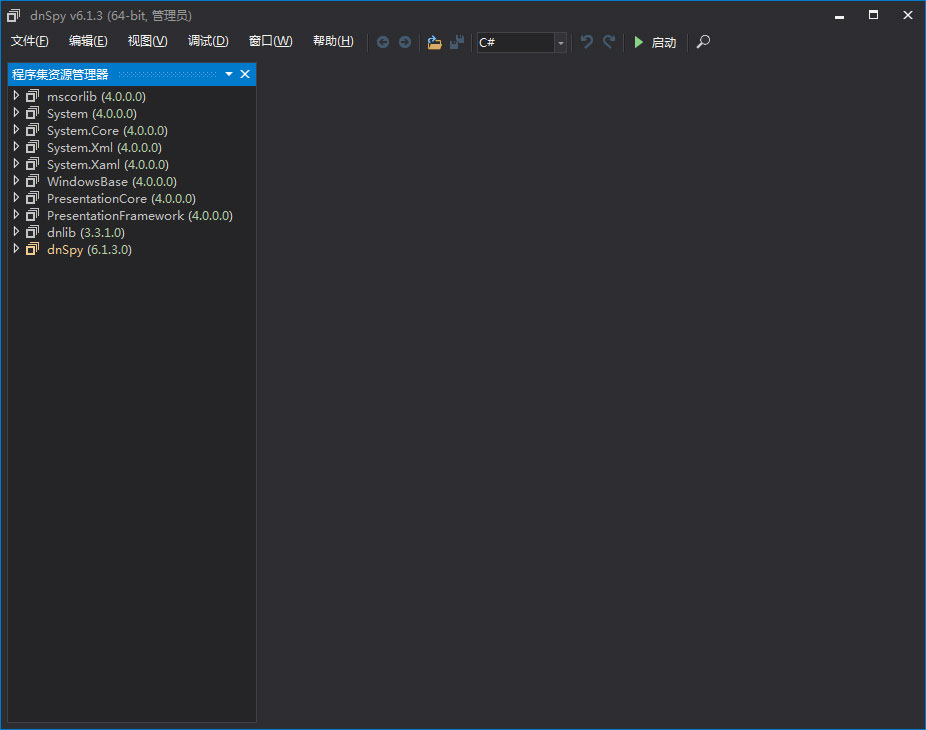The width and height of the screenshot is (926, 730).
Task: Click the Redo toolbar icon
Action: (608, 42)
